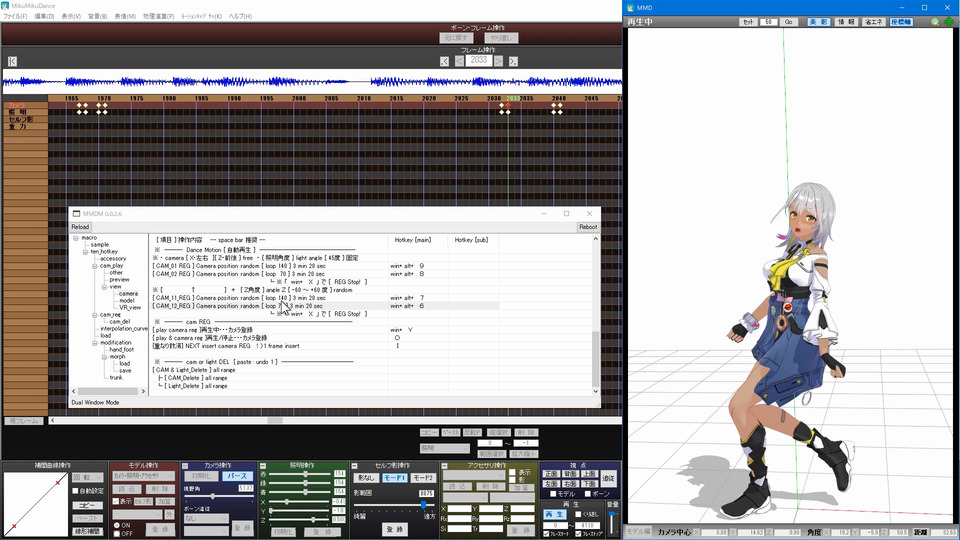Jump to first frame with |< button

[x=12, y=61]
